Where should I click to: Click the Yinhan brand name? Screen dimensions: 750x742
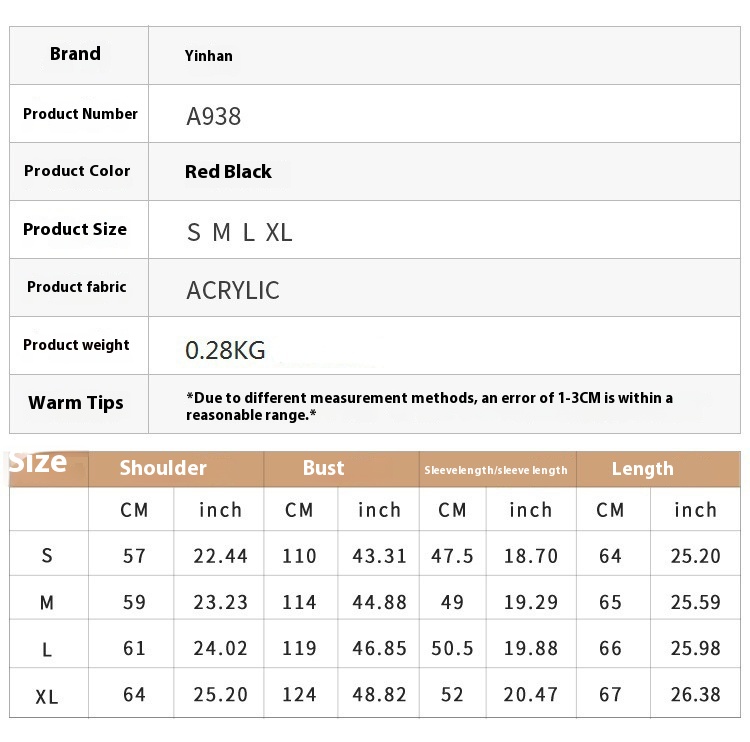[209, 56]
